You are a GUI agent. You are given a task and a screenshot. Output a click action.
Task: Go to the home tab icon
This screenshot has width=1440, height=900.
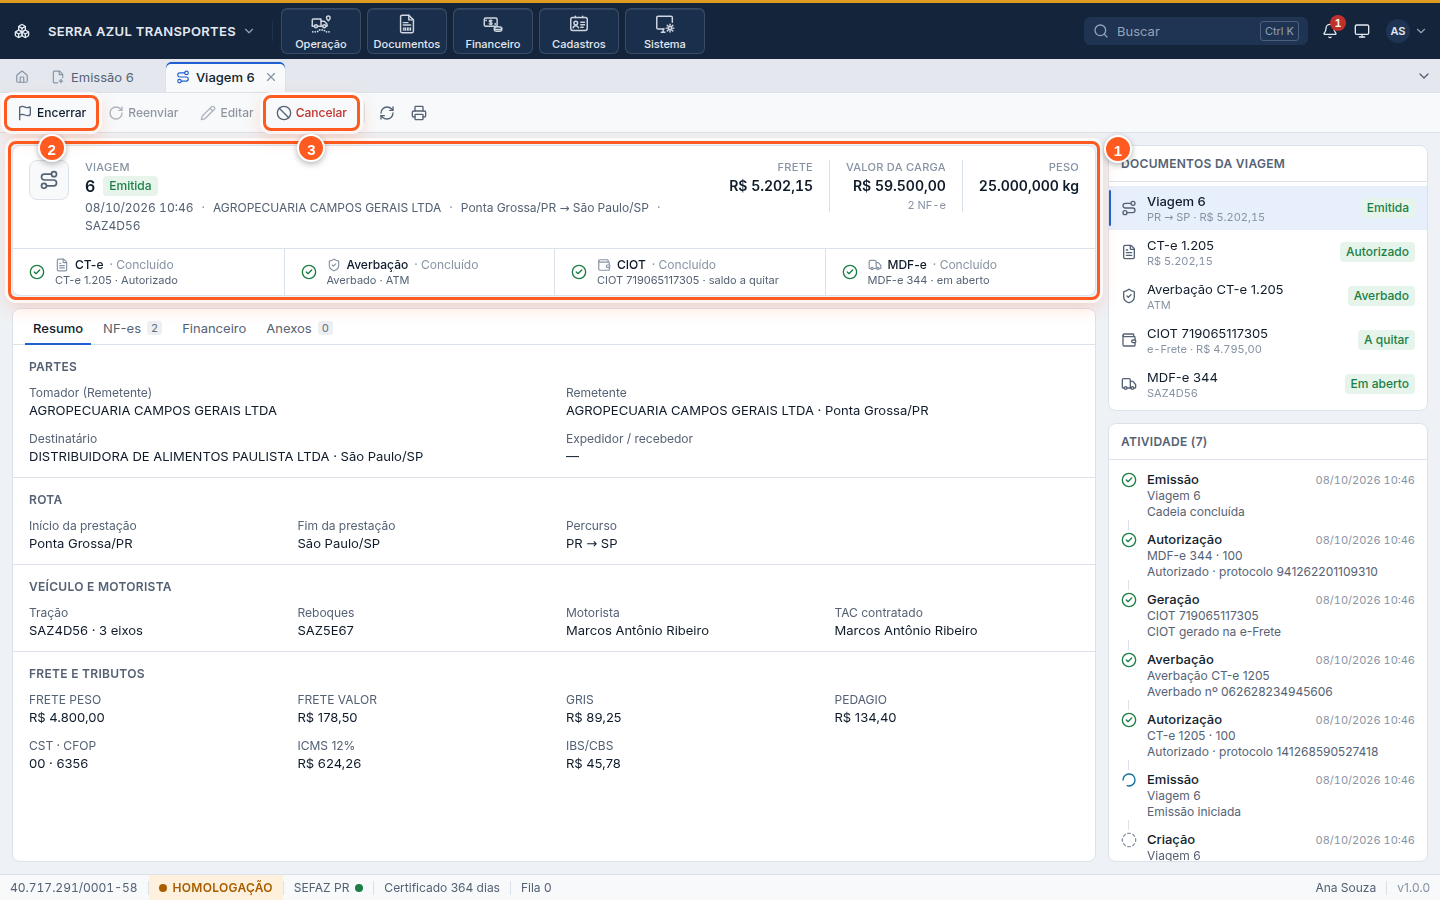(22, 77)
